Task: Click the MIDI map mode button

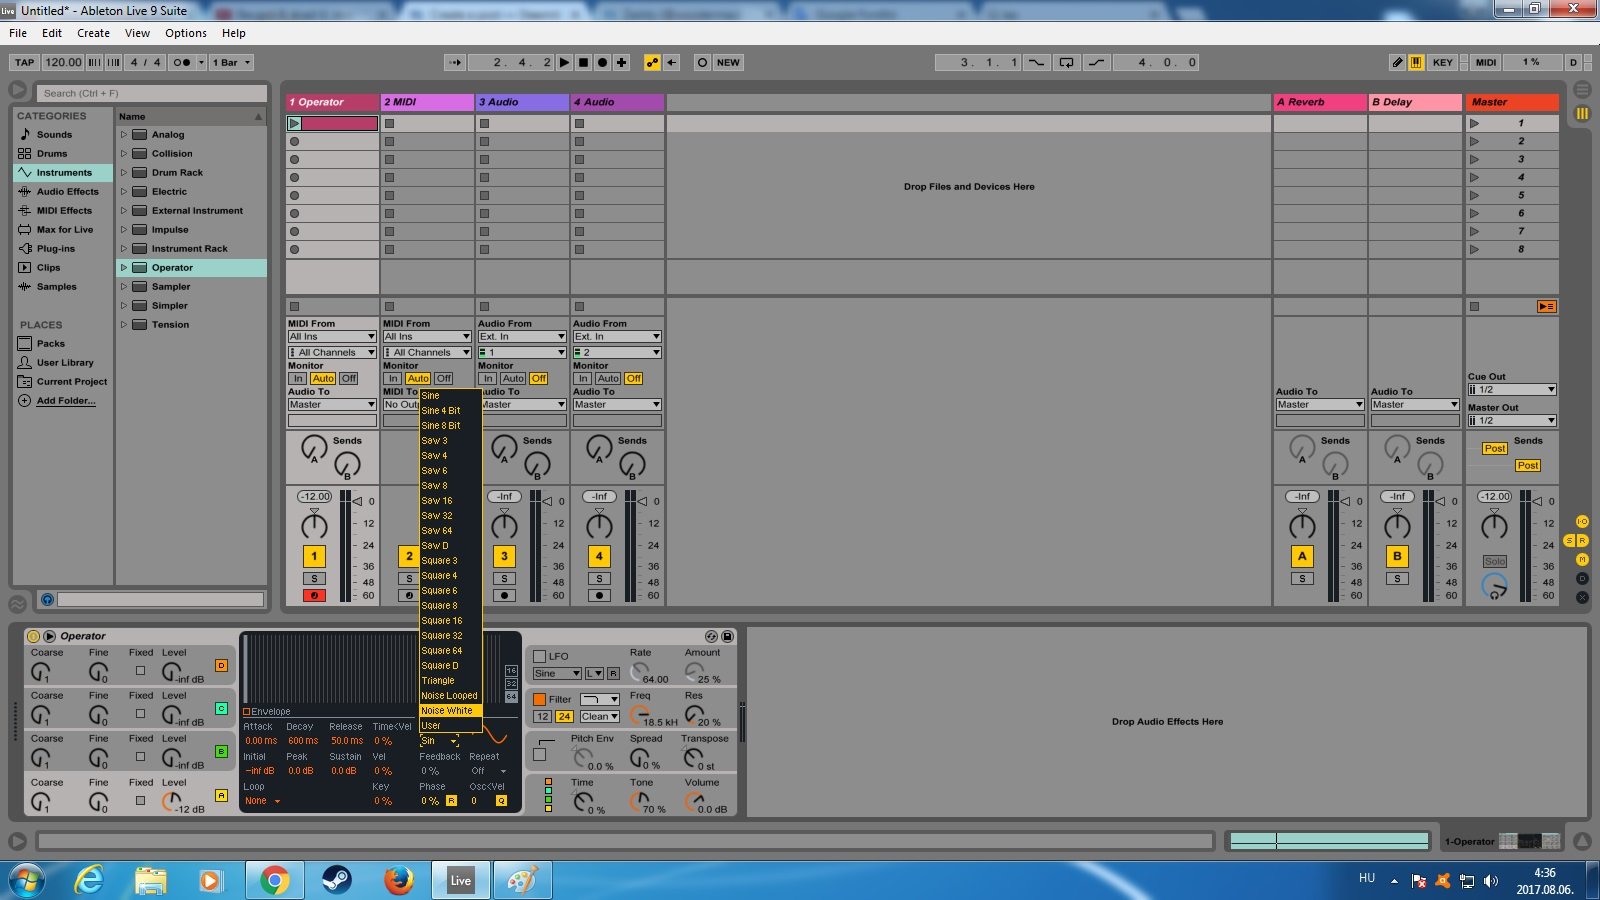Action: pos(1486,62)
